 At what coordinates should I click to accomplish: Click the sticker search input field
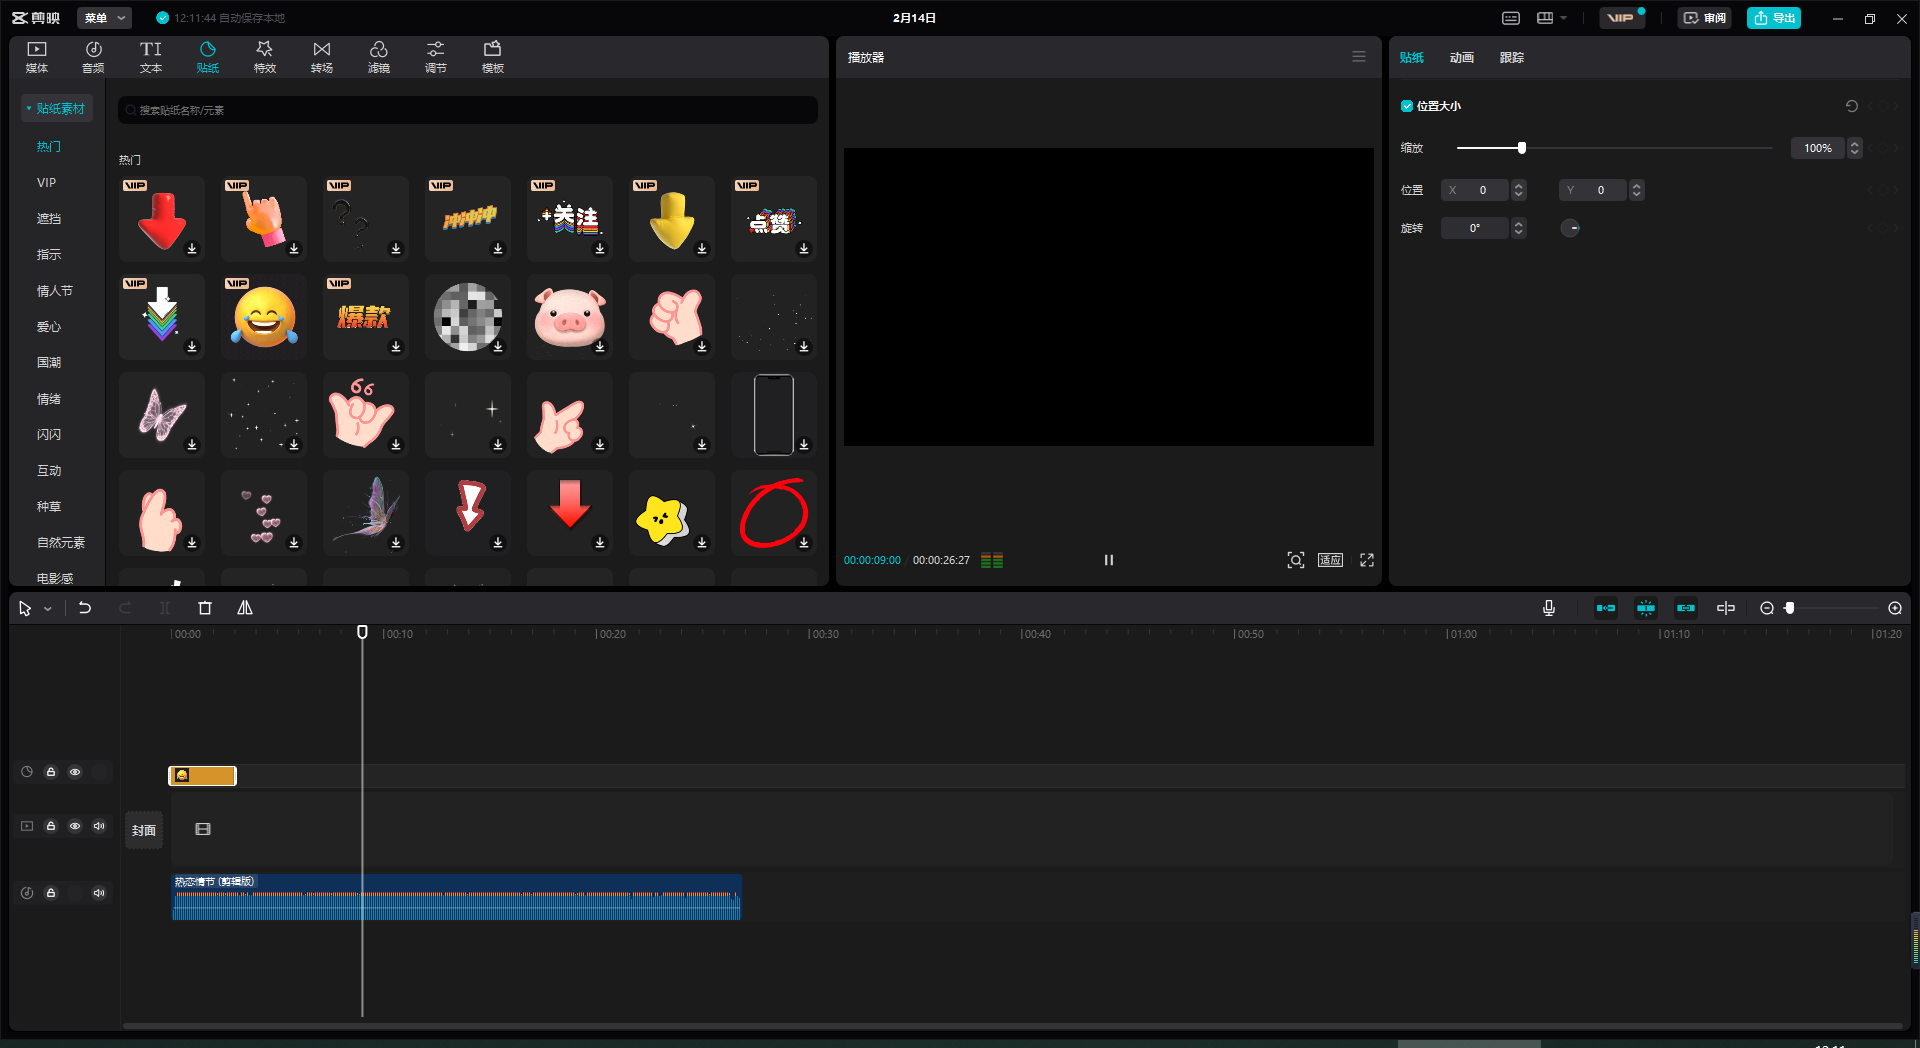click(x=468, y=110)
